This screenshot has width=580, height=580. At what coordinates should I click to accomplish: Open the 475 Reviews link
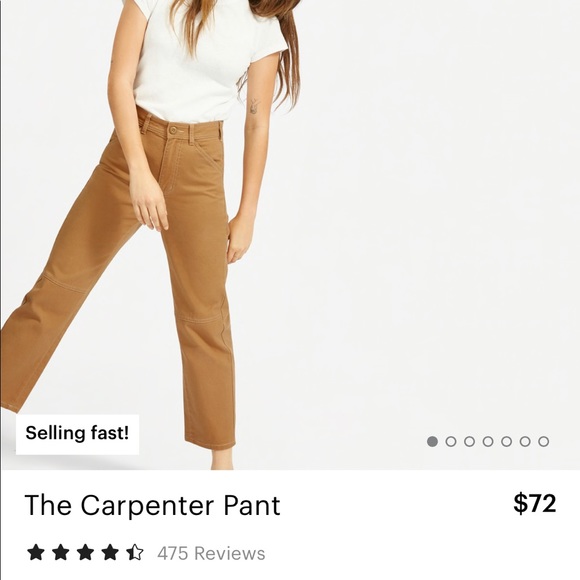(x=211, y=553)
